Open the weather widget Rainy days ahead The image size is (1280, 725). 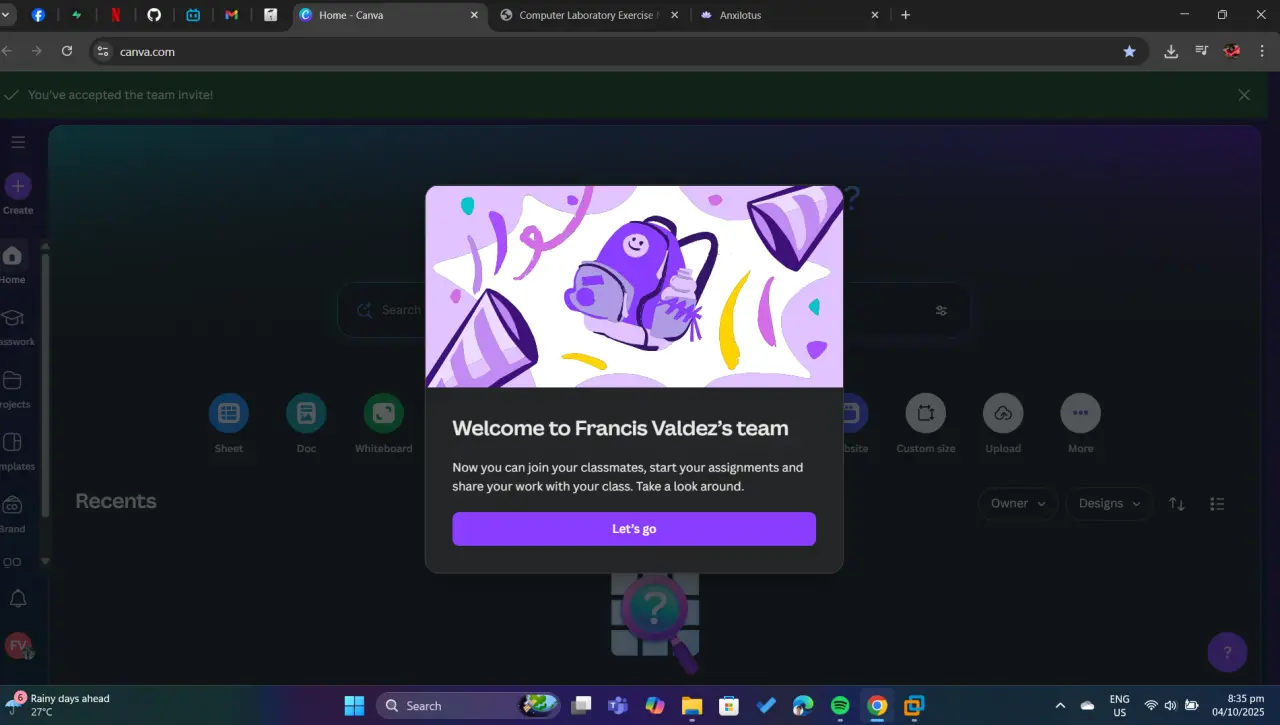click(x=60, y=705)
